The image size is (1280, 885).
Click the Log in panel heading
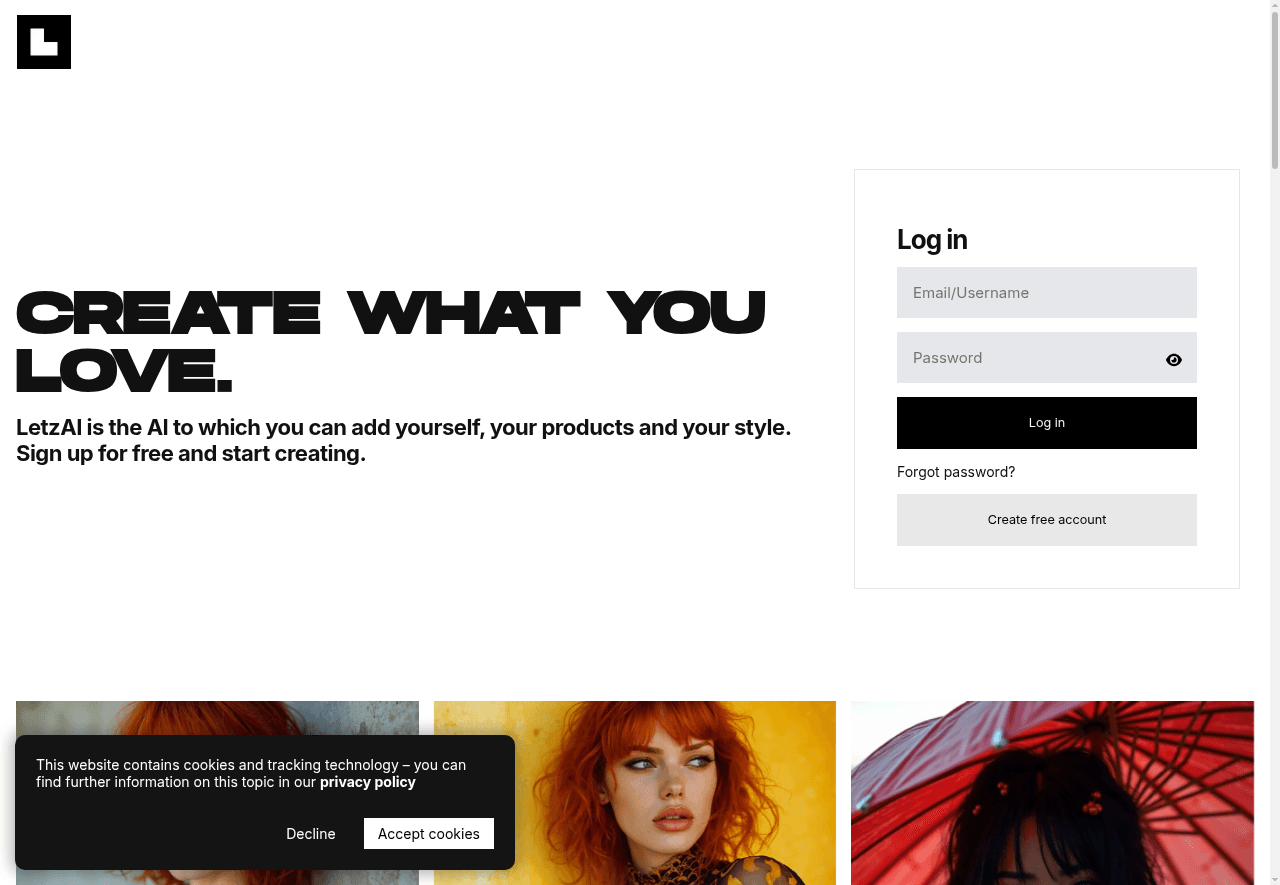pyautogui.click(x=932, y=240)
